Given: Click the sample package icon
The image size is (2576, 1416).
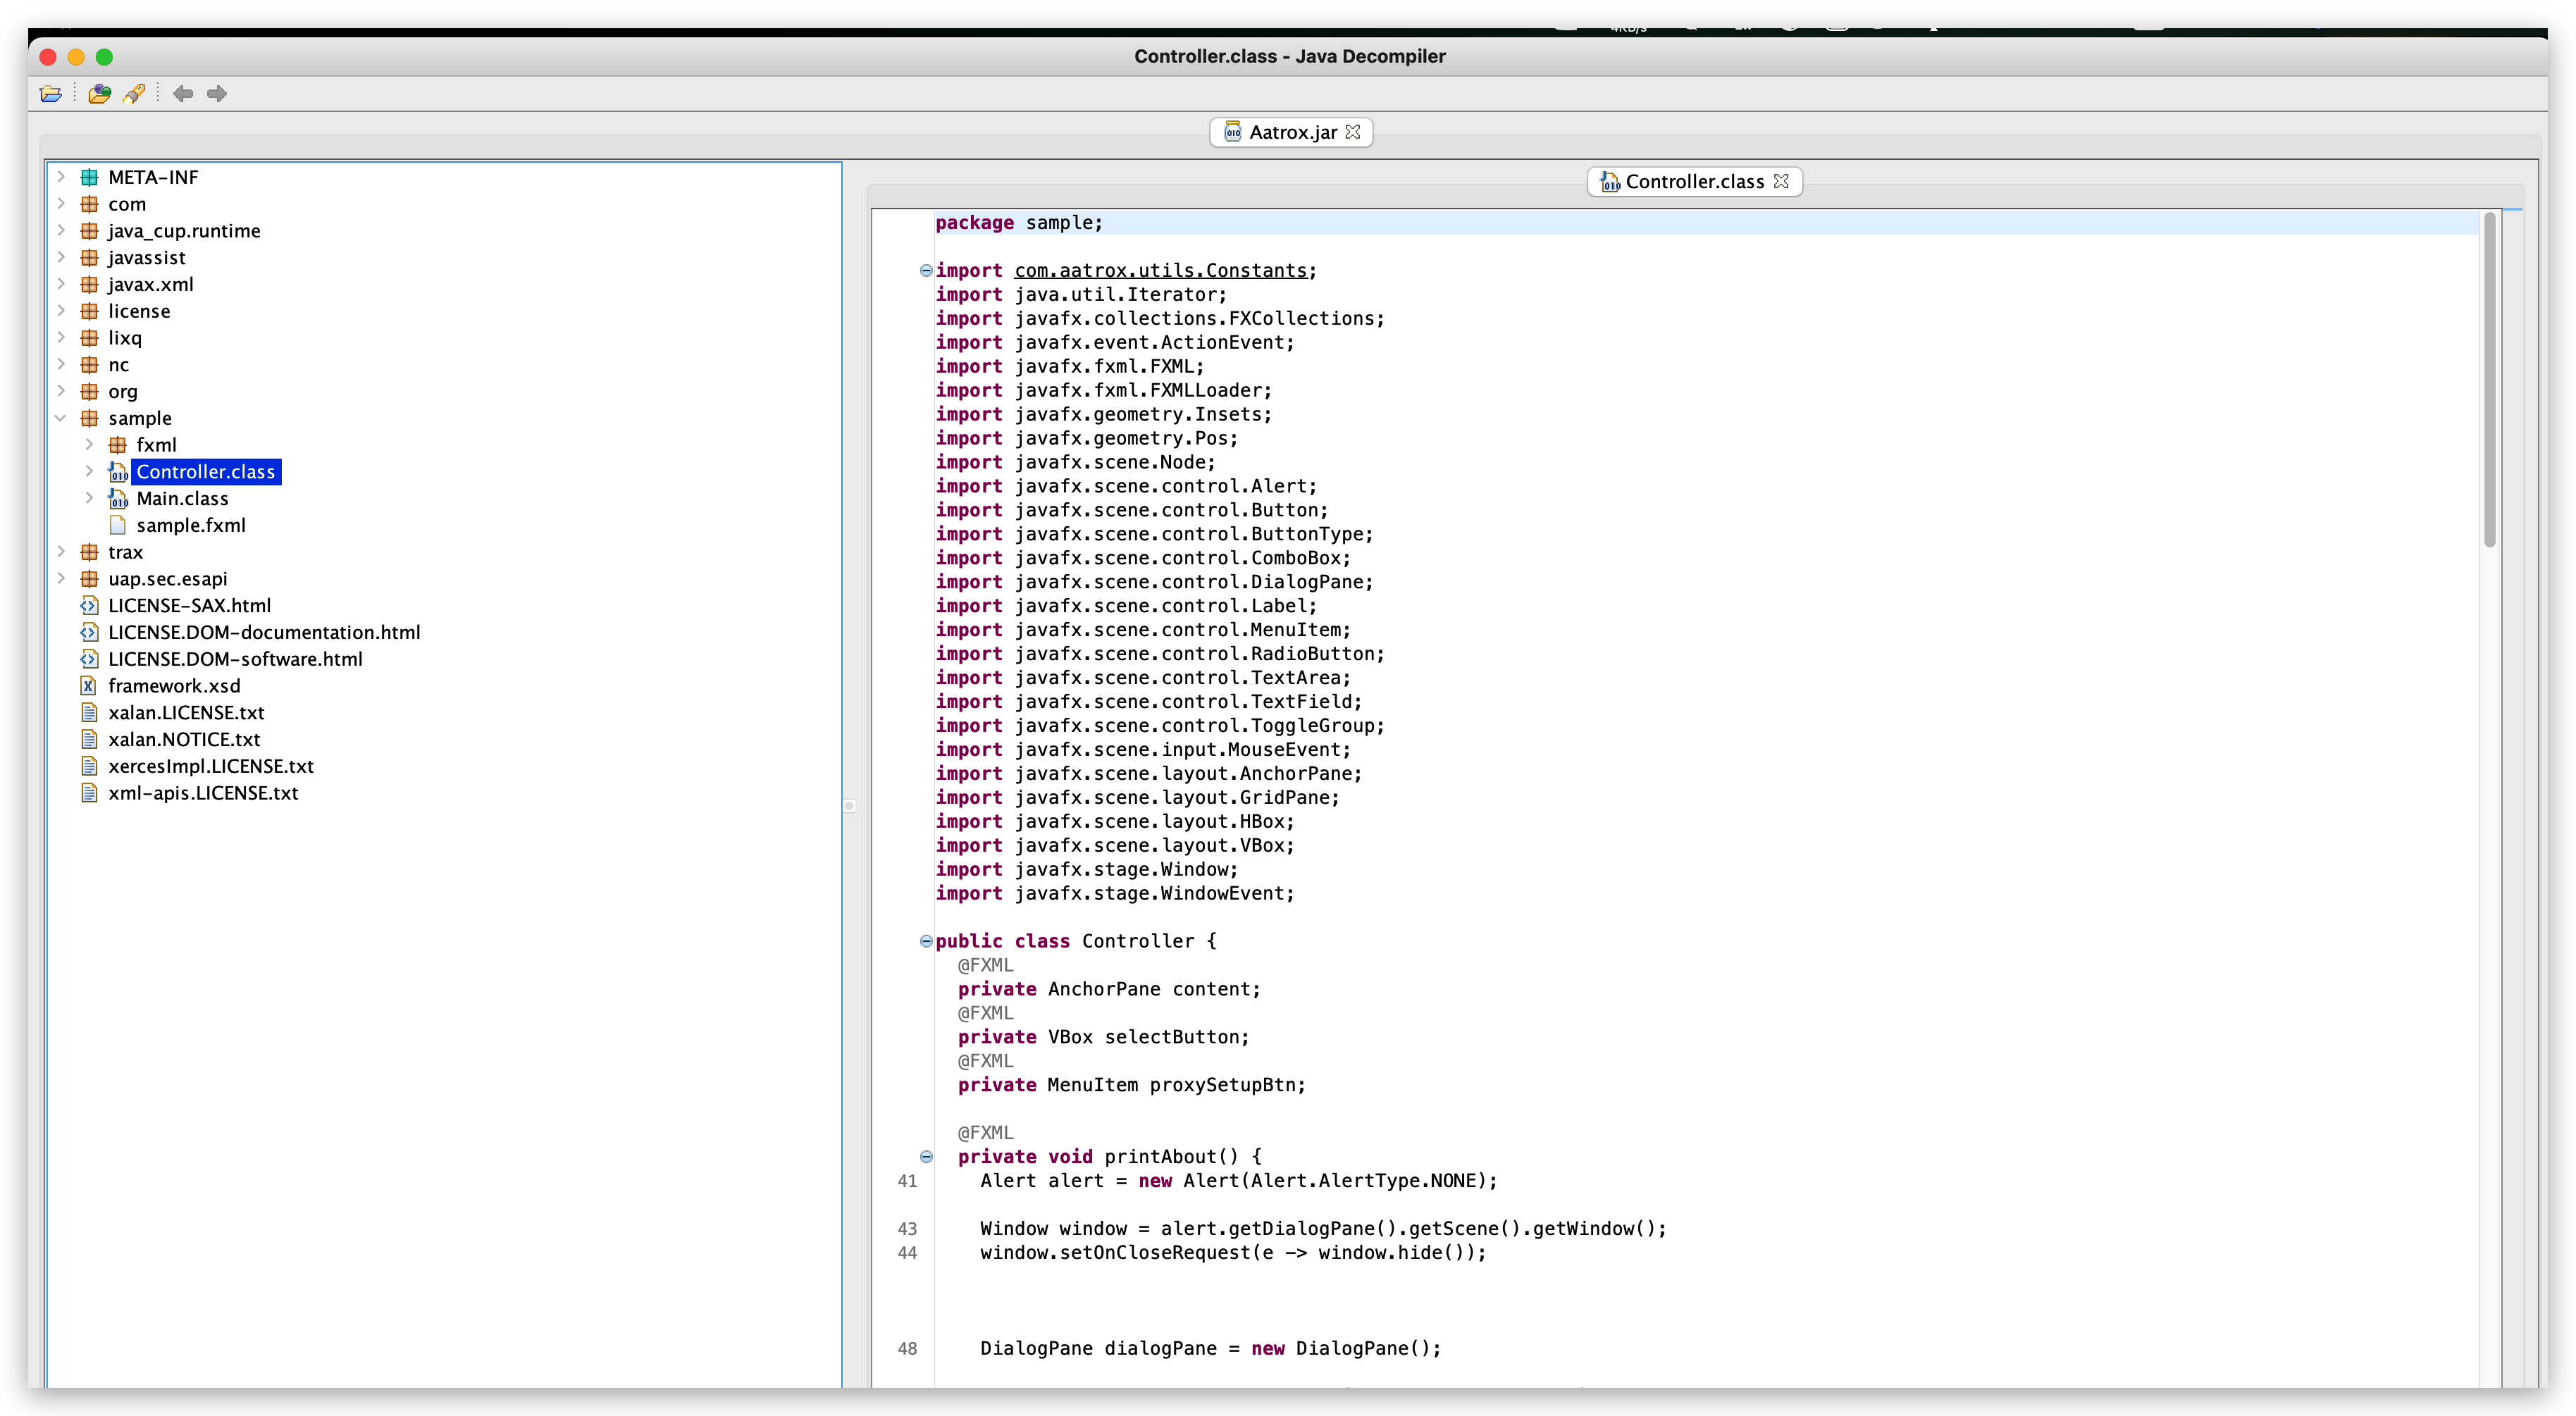Looking at the screenshot, I should click(89, 418).
